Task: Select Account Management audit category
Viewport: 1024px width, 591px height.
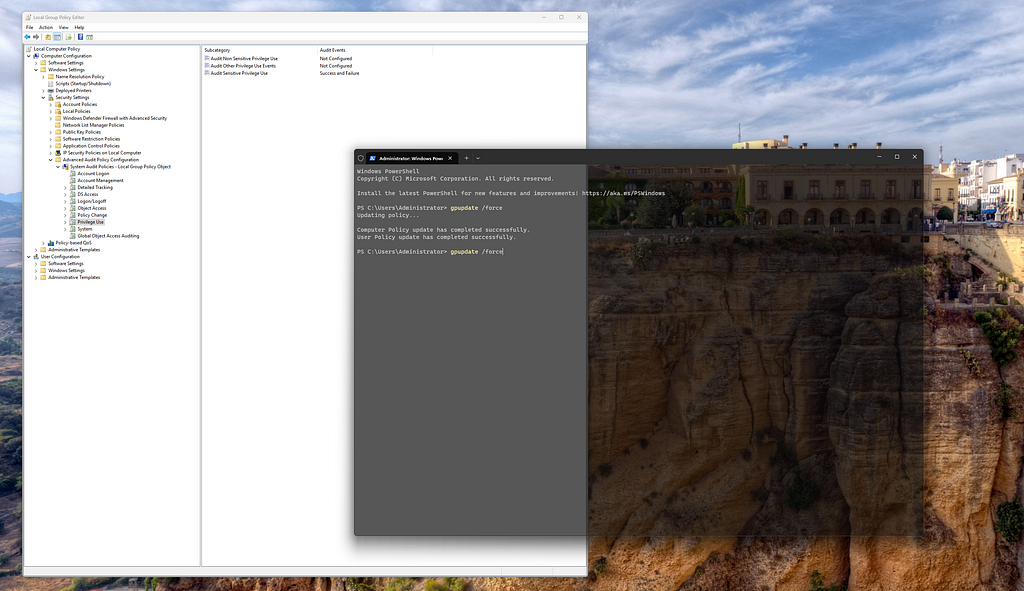Action: point(100,180)
